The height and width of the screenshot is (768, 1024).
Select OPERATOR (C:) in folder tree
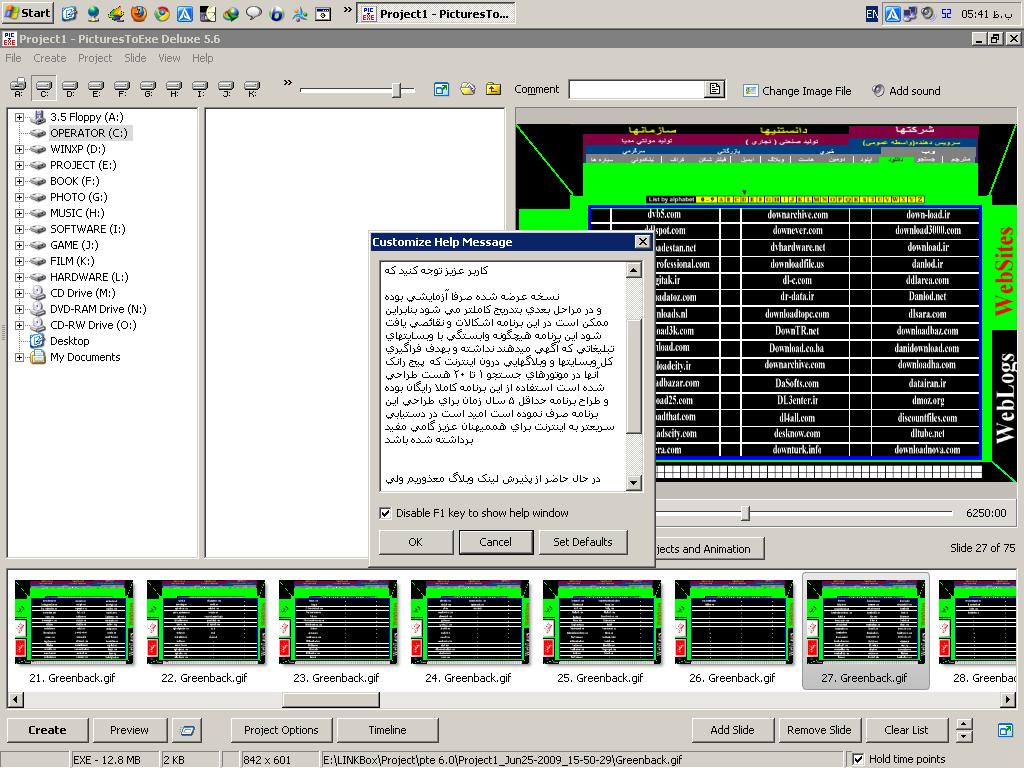(x=88, y=133)
